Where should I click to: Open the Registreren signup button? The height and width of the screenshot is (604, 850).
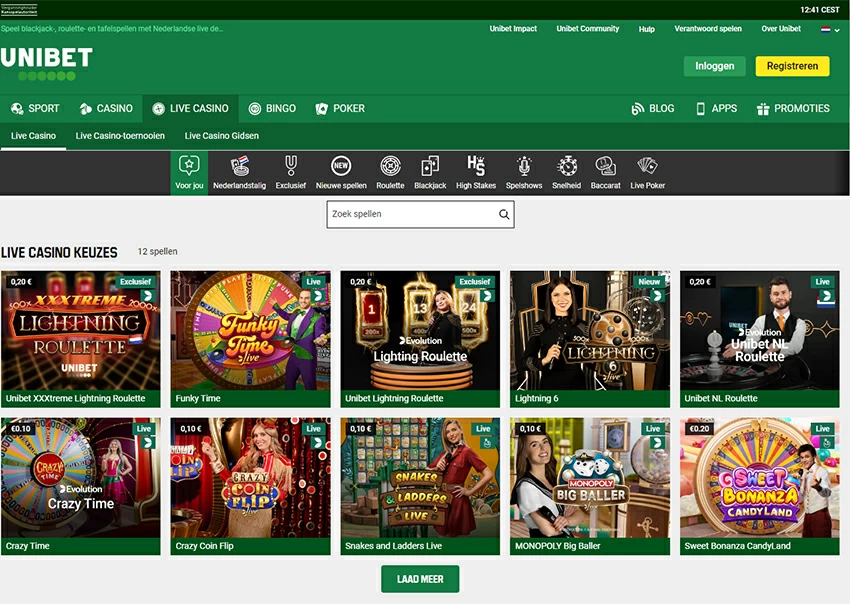point(792,66)
